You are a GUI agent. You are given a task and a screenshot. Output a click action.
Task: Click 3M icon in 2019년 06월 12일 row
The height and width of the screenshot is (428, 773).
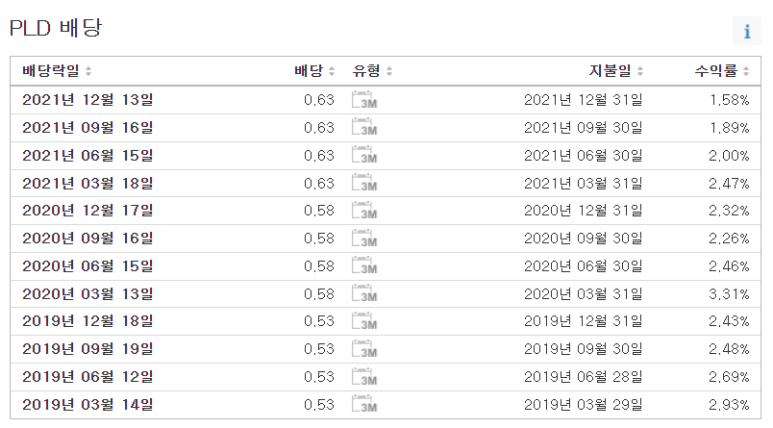point(364,377)
